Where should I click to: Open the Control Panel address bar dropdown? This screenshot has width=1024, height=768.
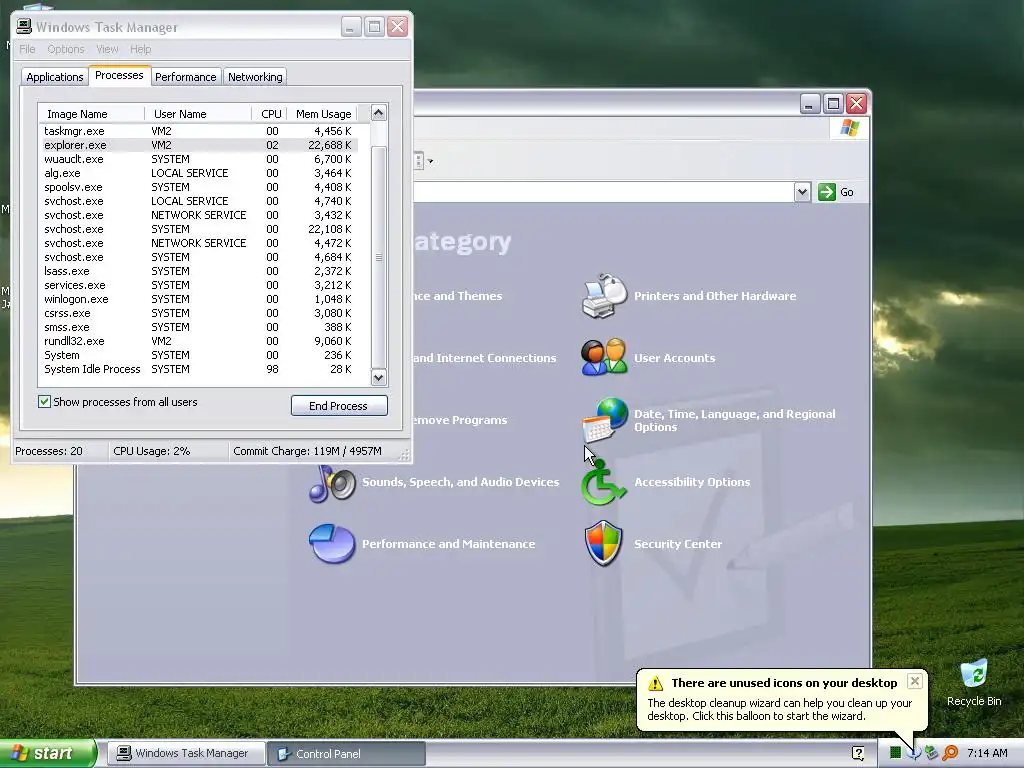tap(802, 192)
